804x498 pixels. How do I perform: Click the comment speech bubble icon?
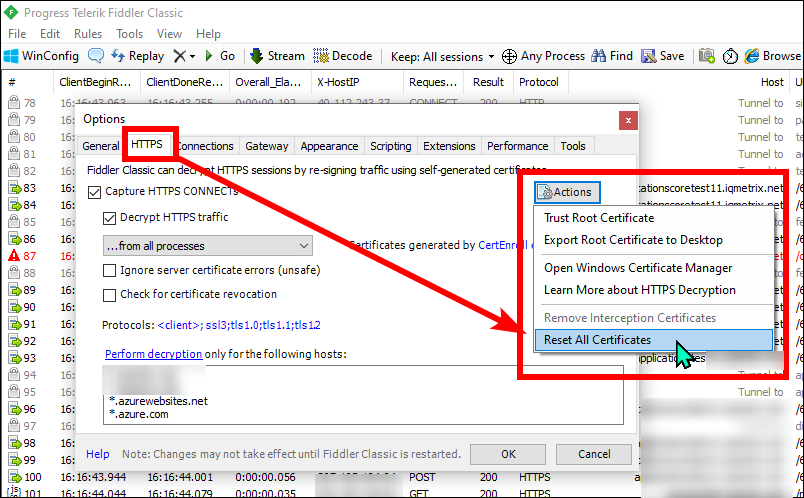click(x=96, y=56)
